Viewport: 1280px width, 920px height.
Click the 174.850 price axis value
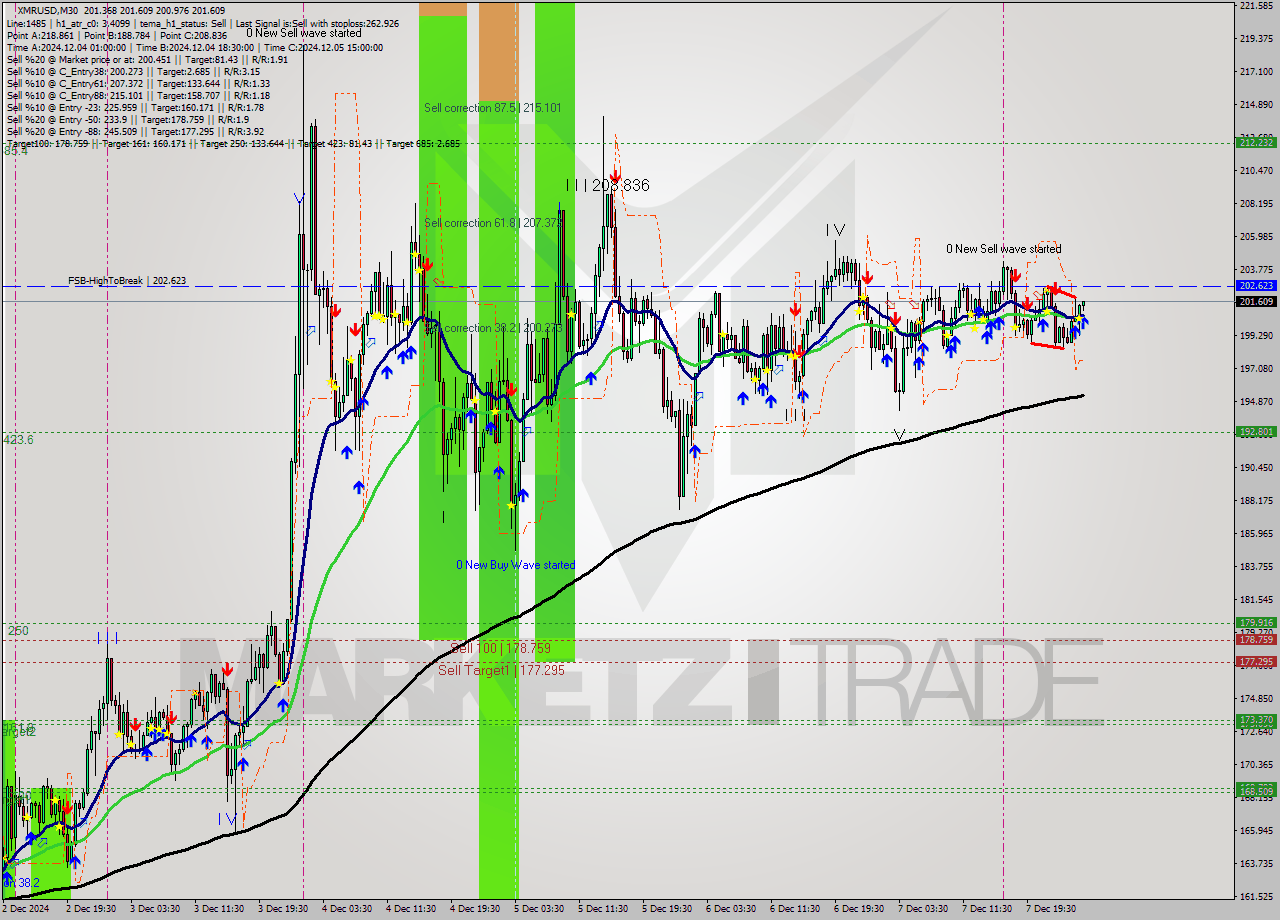1255,699
